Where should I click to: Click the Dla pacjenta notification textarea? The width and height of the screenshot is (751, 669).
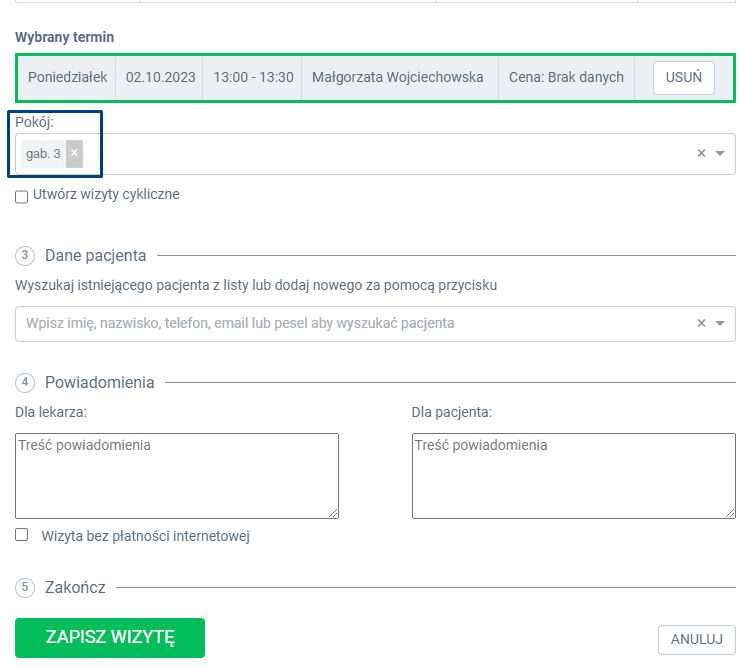(x=573, y=476)
